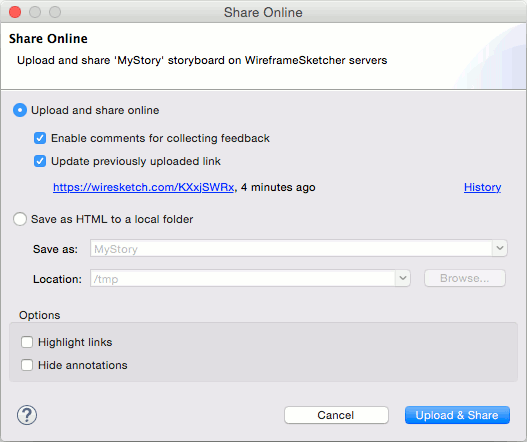Select Save as HTML to local folder

point(20,219)
